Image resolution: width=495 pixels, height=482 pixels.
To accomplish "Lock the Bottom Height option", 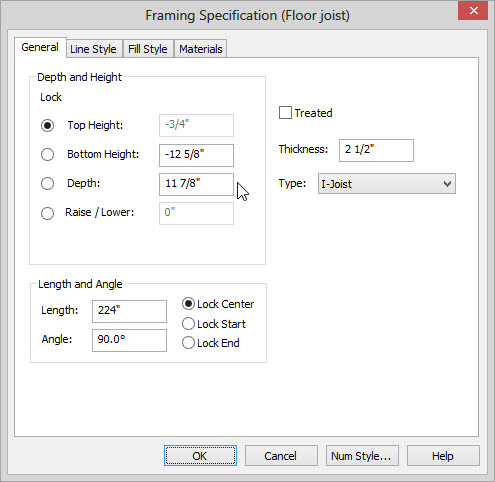I will click(47, 154).
